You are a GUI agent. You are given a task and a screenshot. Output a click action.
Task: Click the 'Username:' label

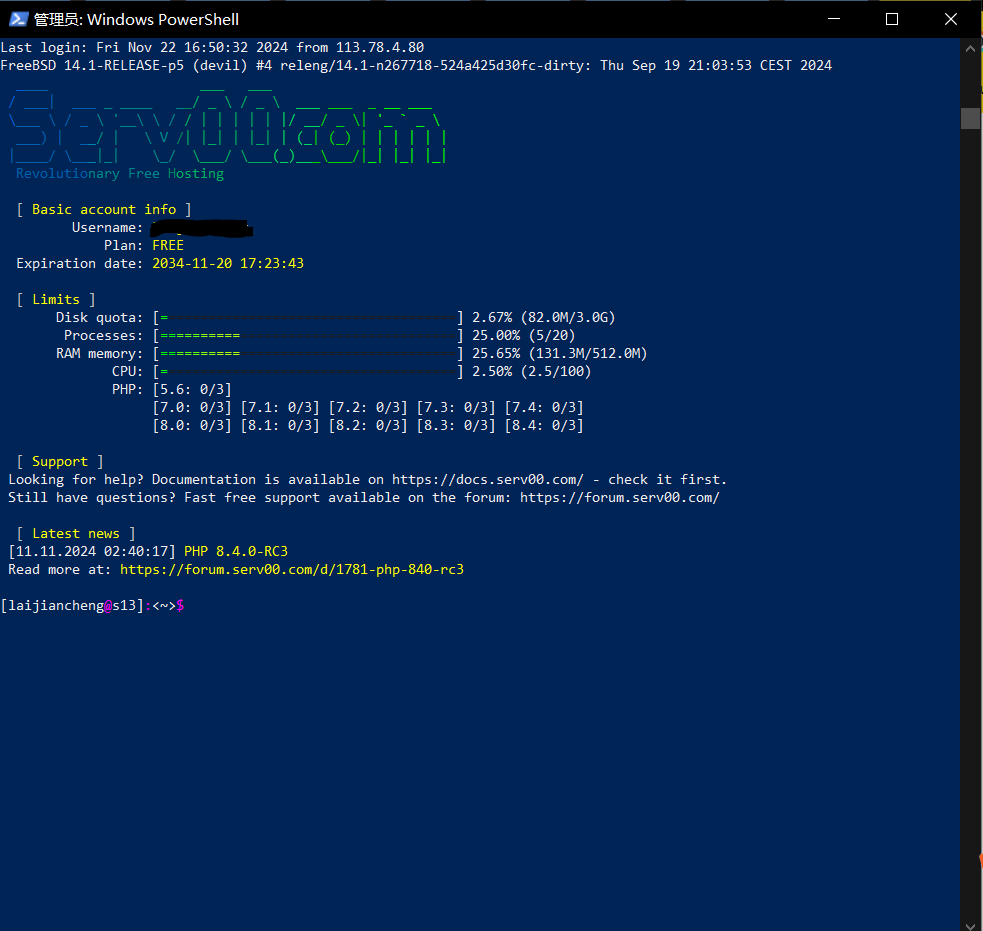point(107,228)
